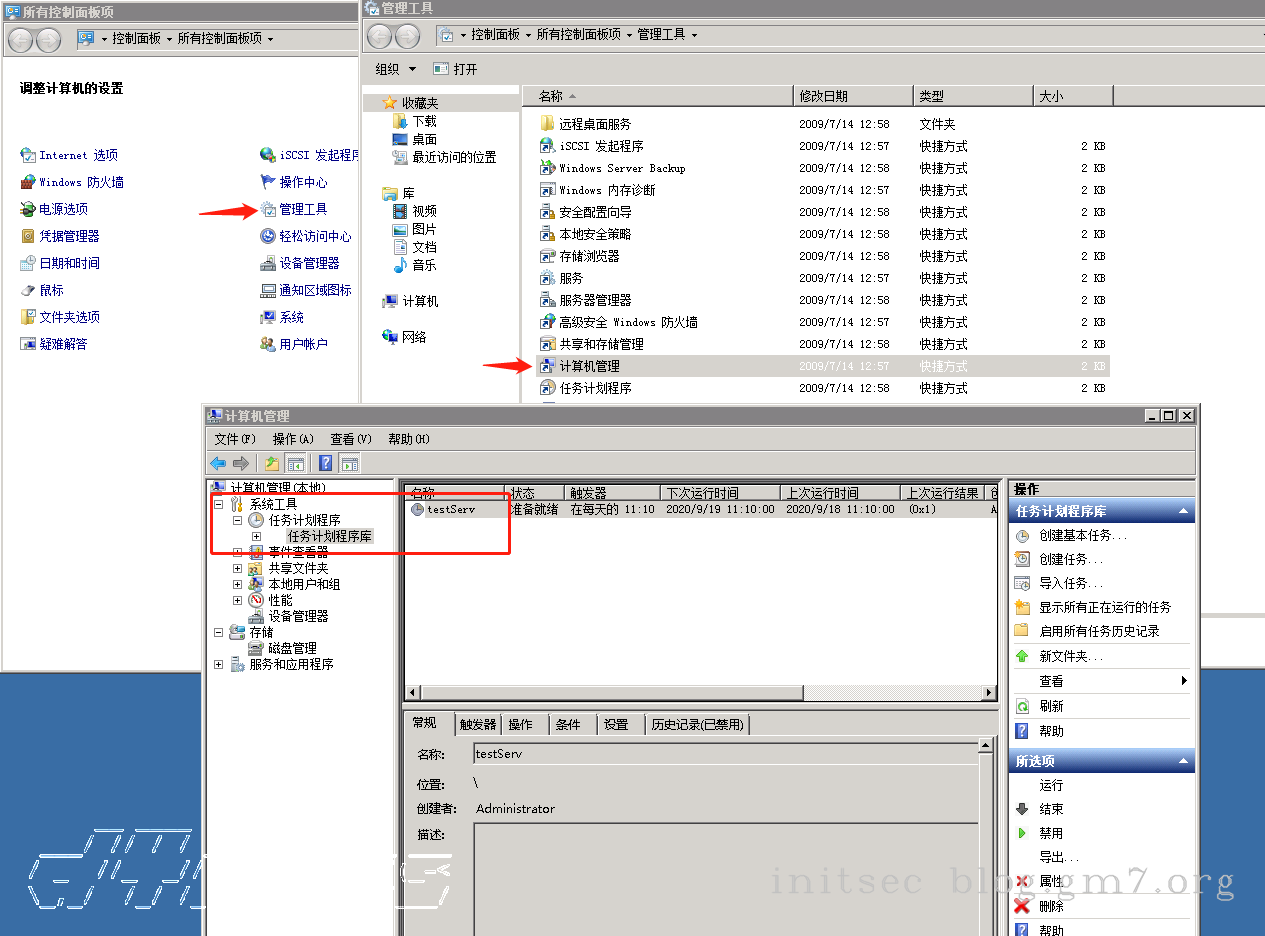Select the testServ task row

click(x=450, y=509)
